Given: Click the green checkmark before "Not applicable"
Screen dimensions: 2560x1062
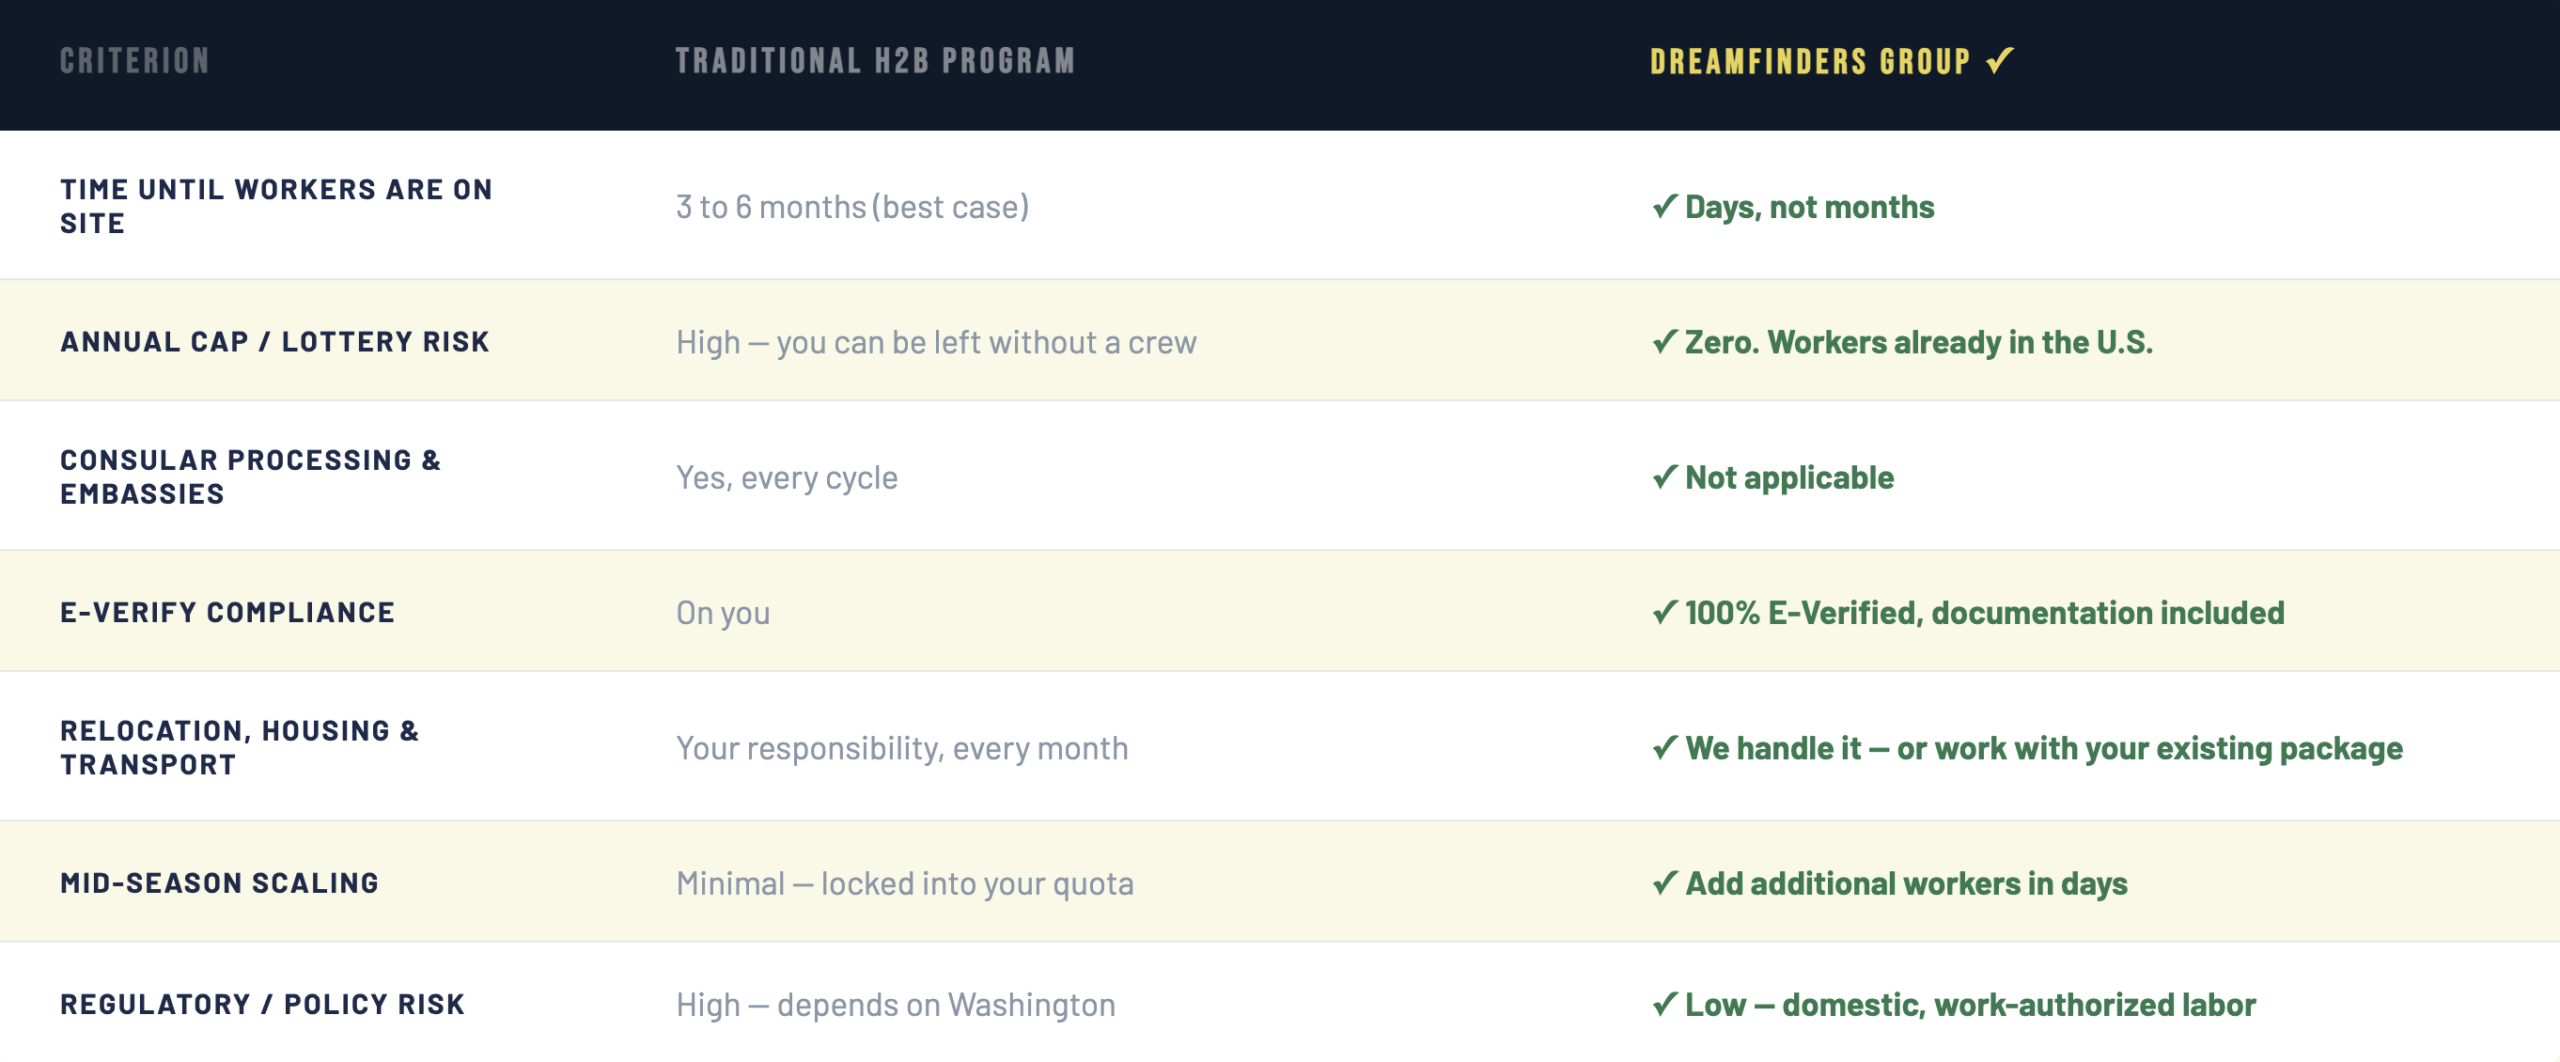Looking at the screenshot, I should (1664, 477).
